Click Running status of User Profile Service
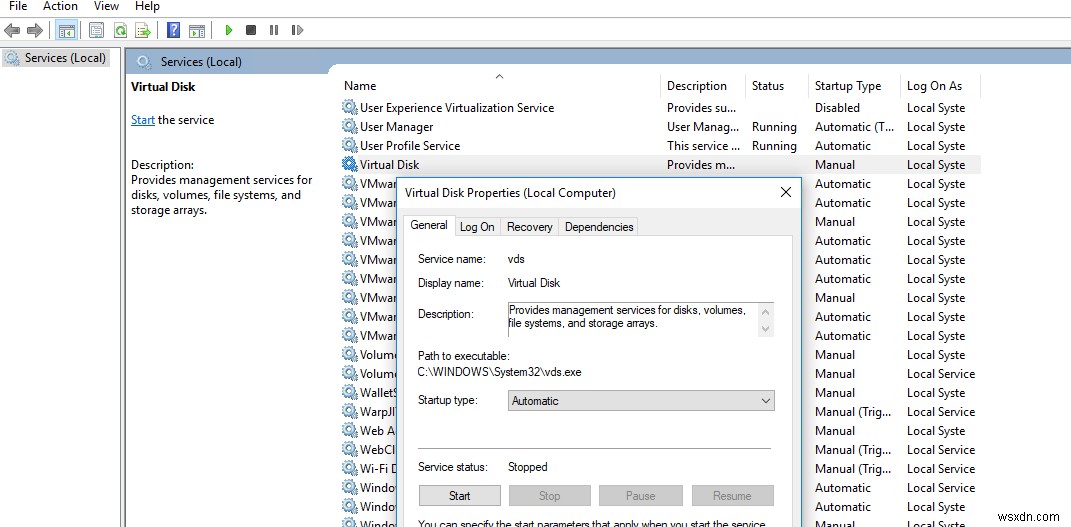The width and height of the screenshot is (1071, 527). (774, 145)
